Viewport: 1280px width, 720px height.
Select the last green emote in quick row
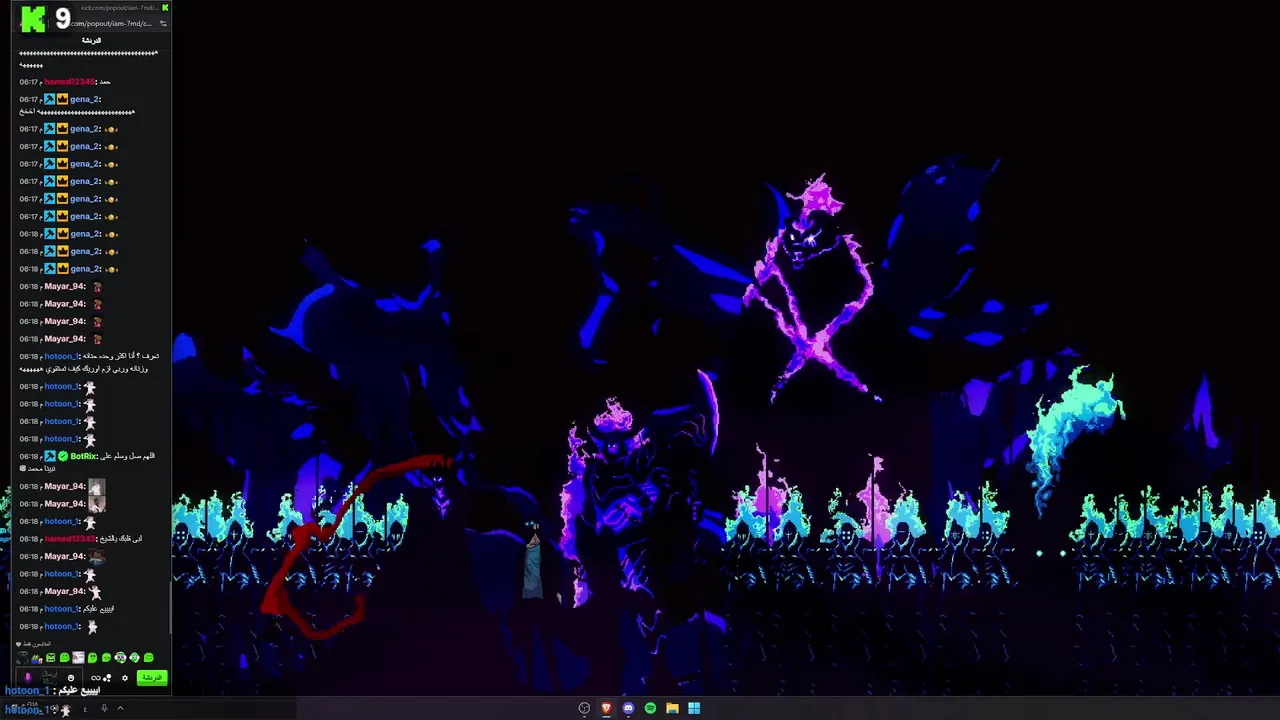149,657
